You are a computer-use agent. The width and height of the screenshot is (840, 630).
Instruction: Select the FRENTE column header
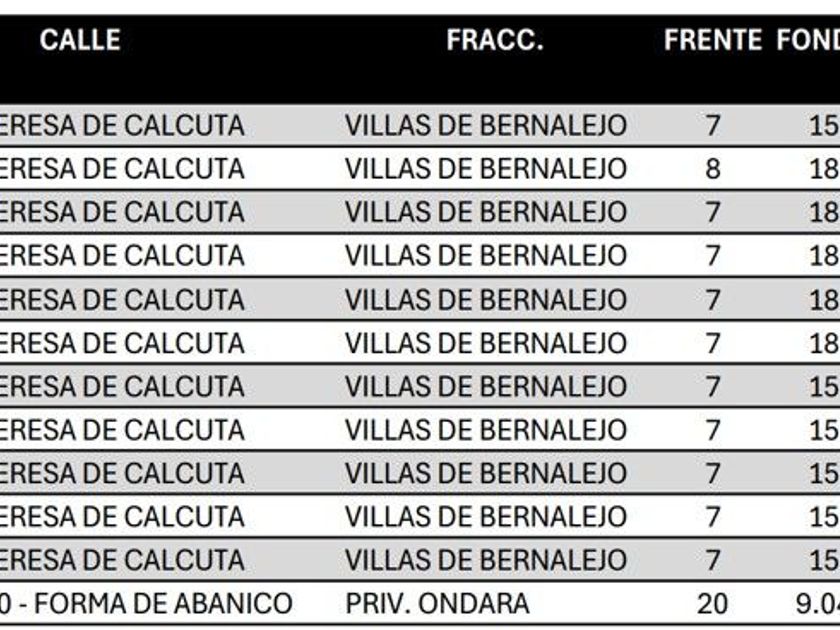click(x=712, y=40)
